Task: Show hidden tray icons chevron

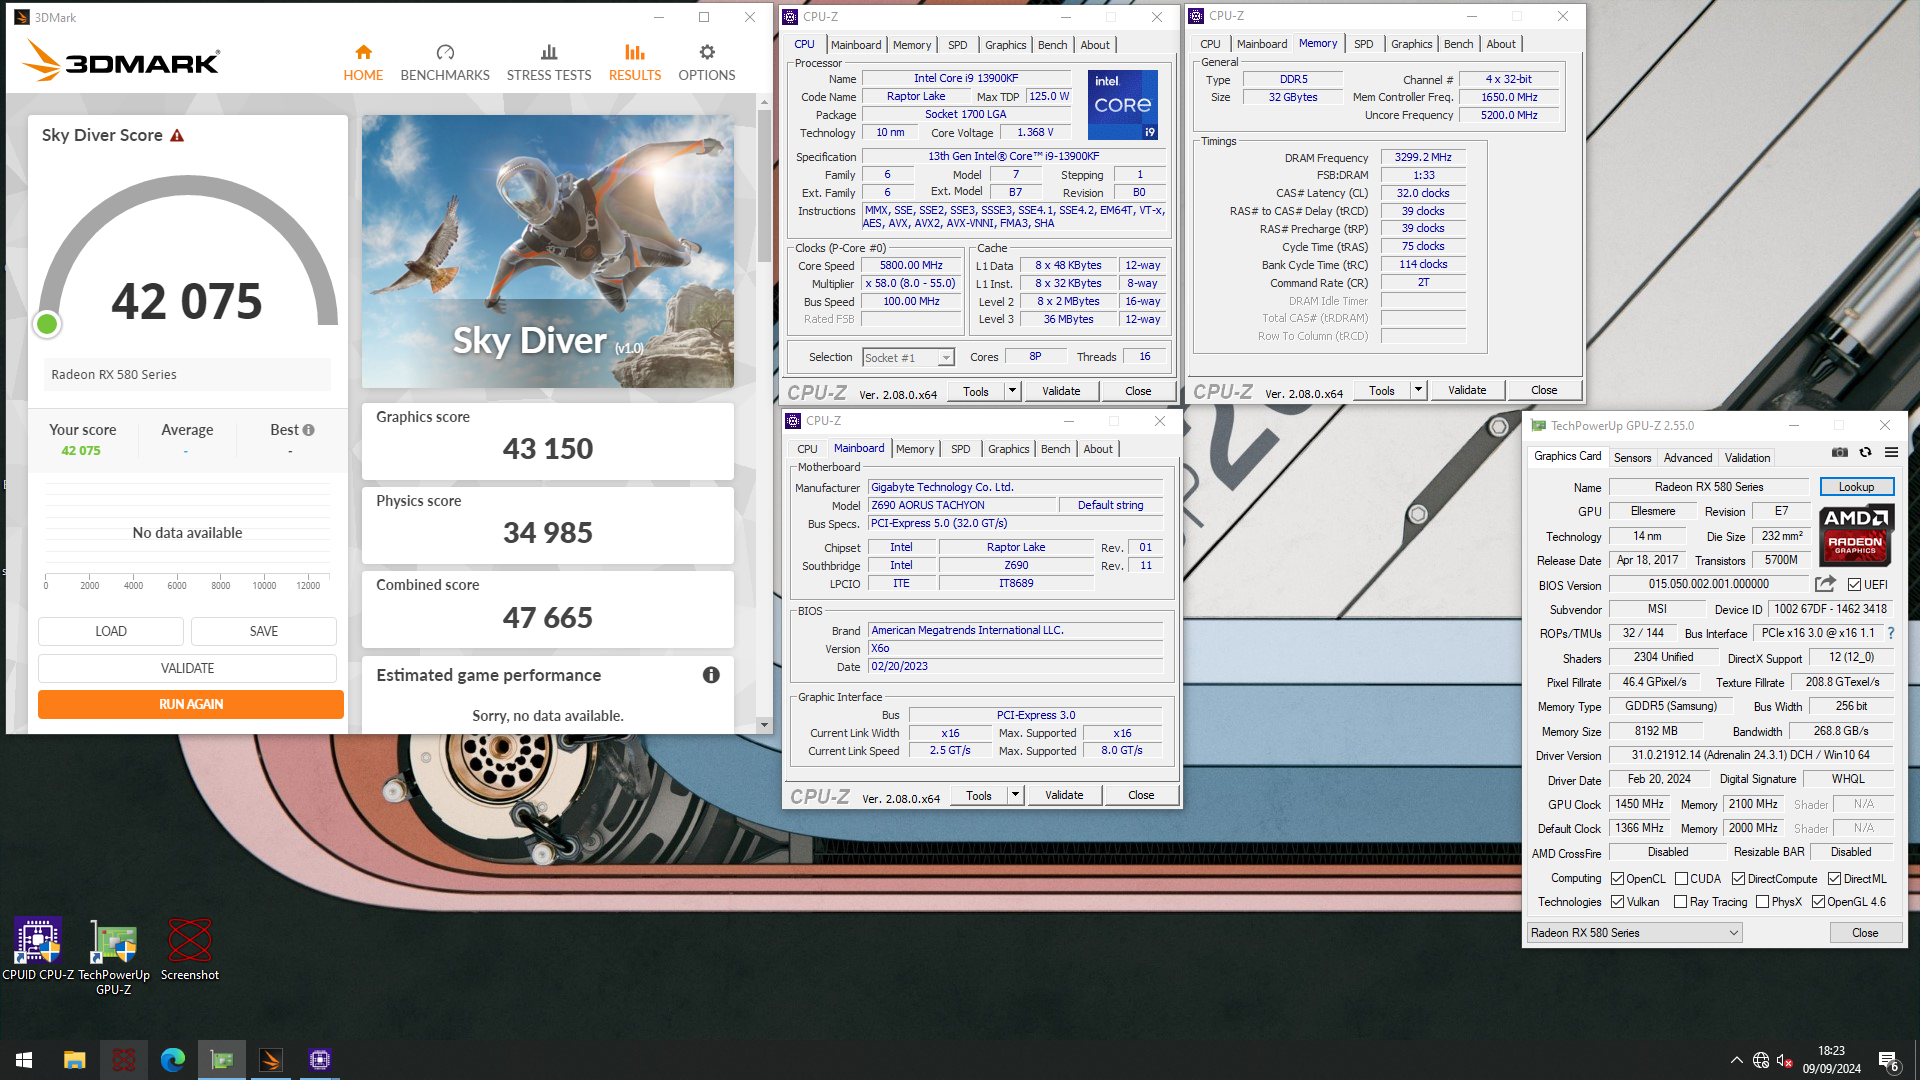Action: pos(1736,1060)
